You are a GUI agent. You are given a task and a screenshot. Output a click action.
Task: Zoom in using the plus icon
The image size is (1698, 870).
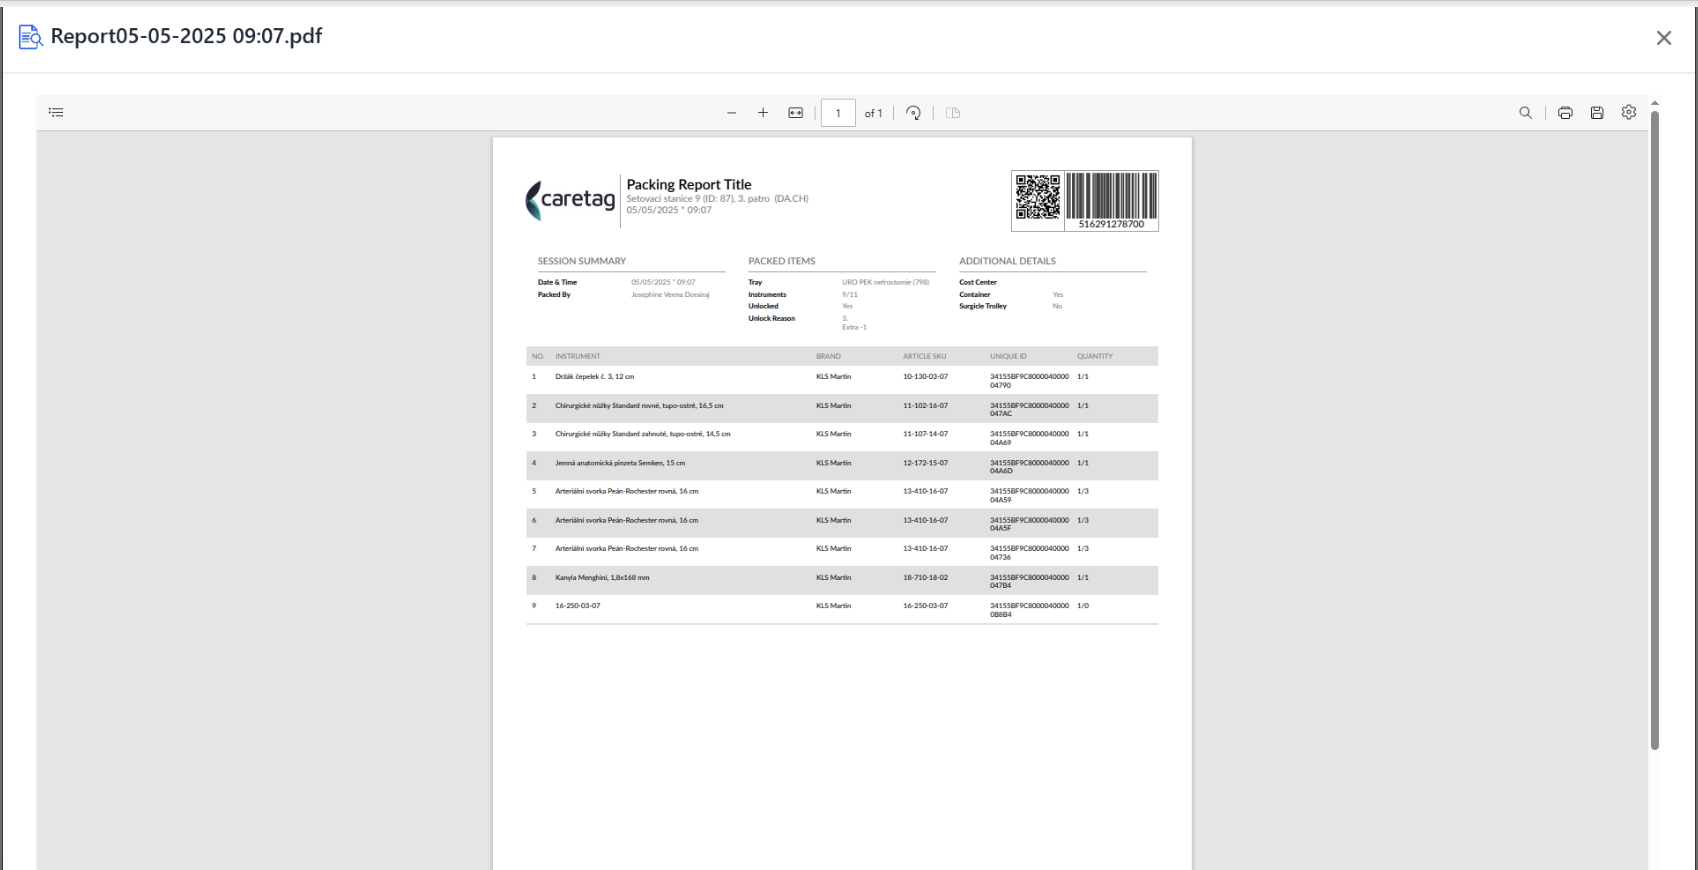(763, 113)
